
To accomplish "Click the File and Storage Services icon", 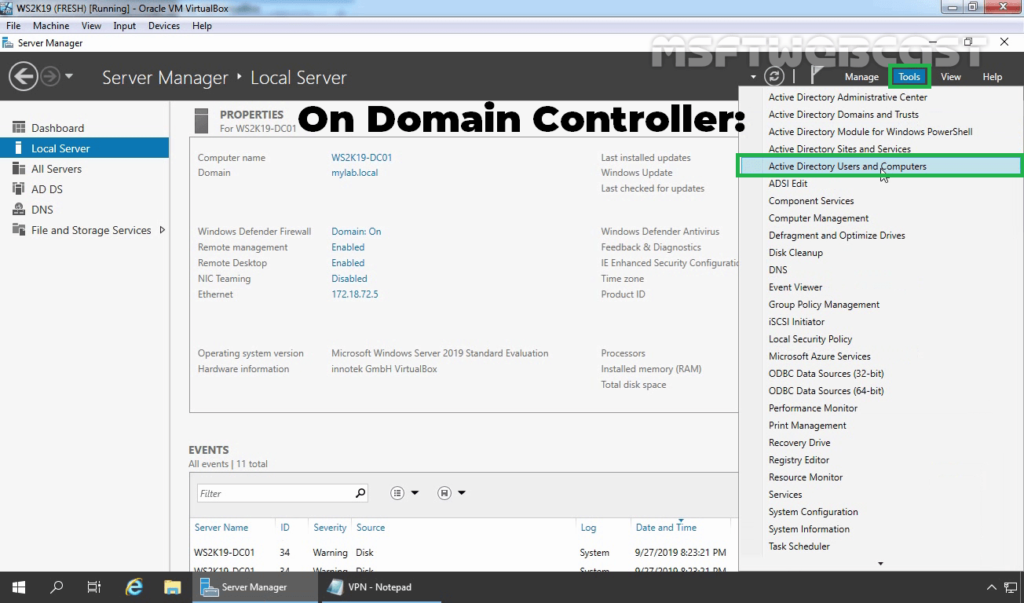I will (19, 230).
